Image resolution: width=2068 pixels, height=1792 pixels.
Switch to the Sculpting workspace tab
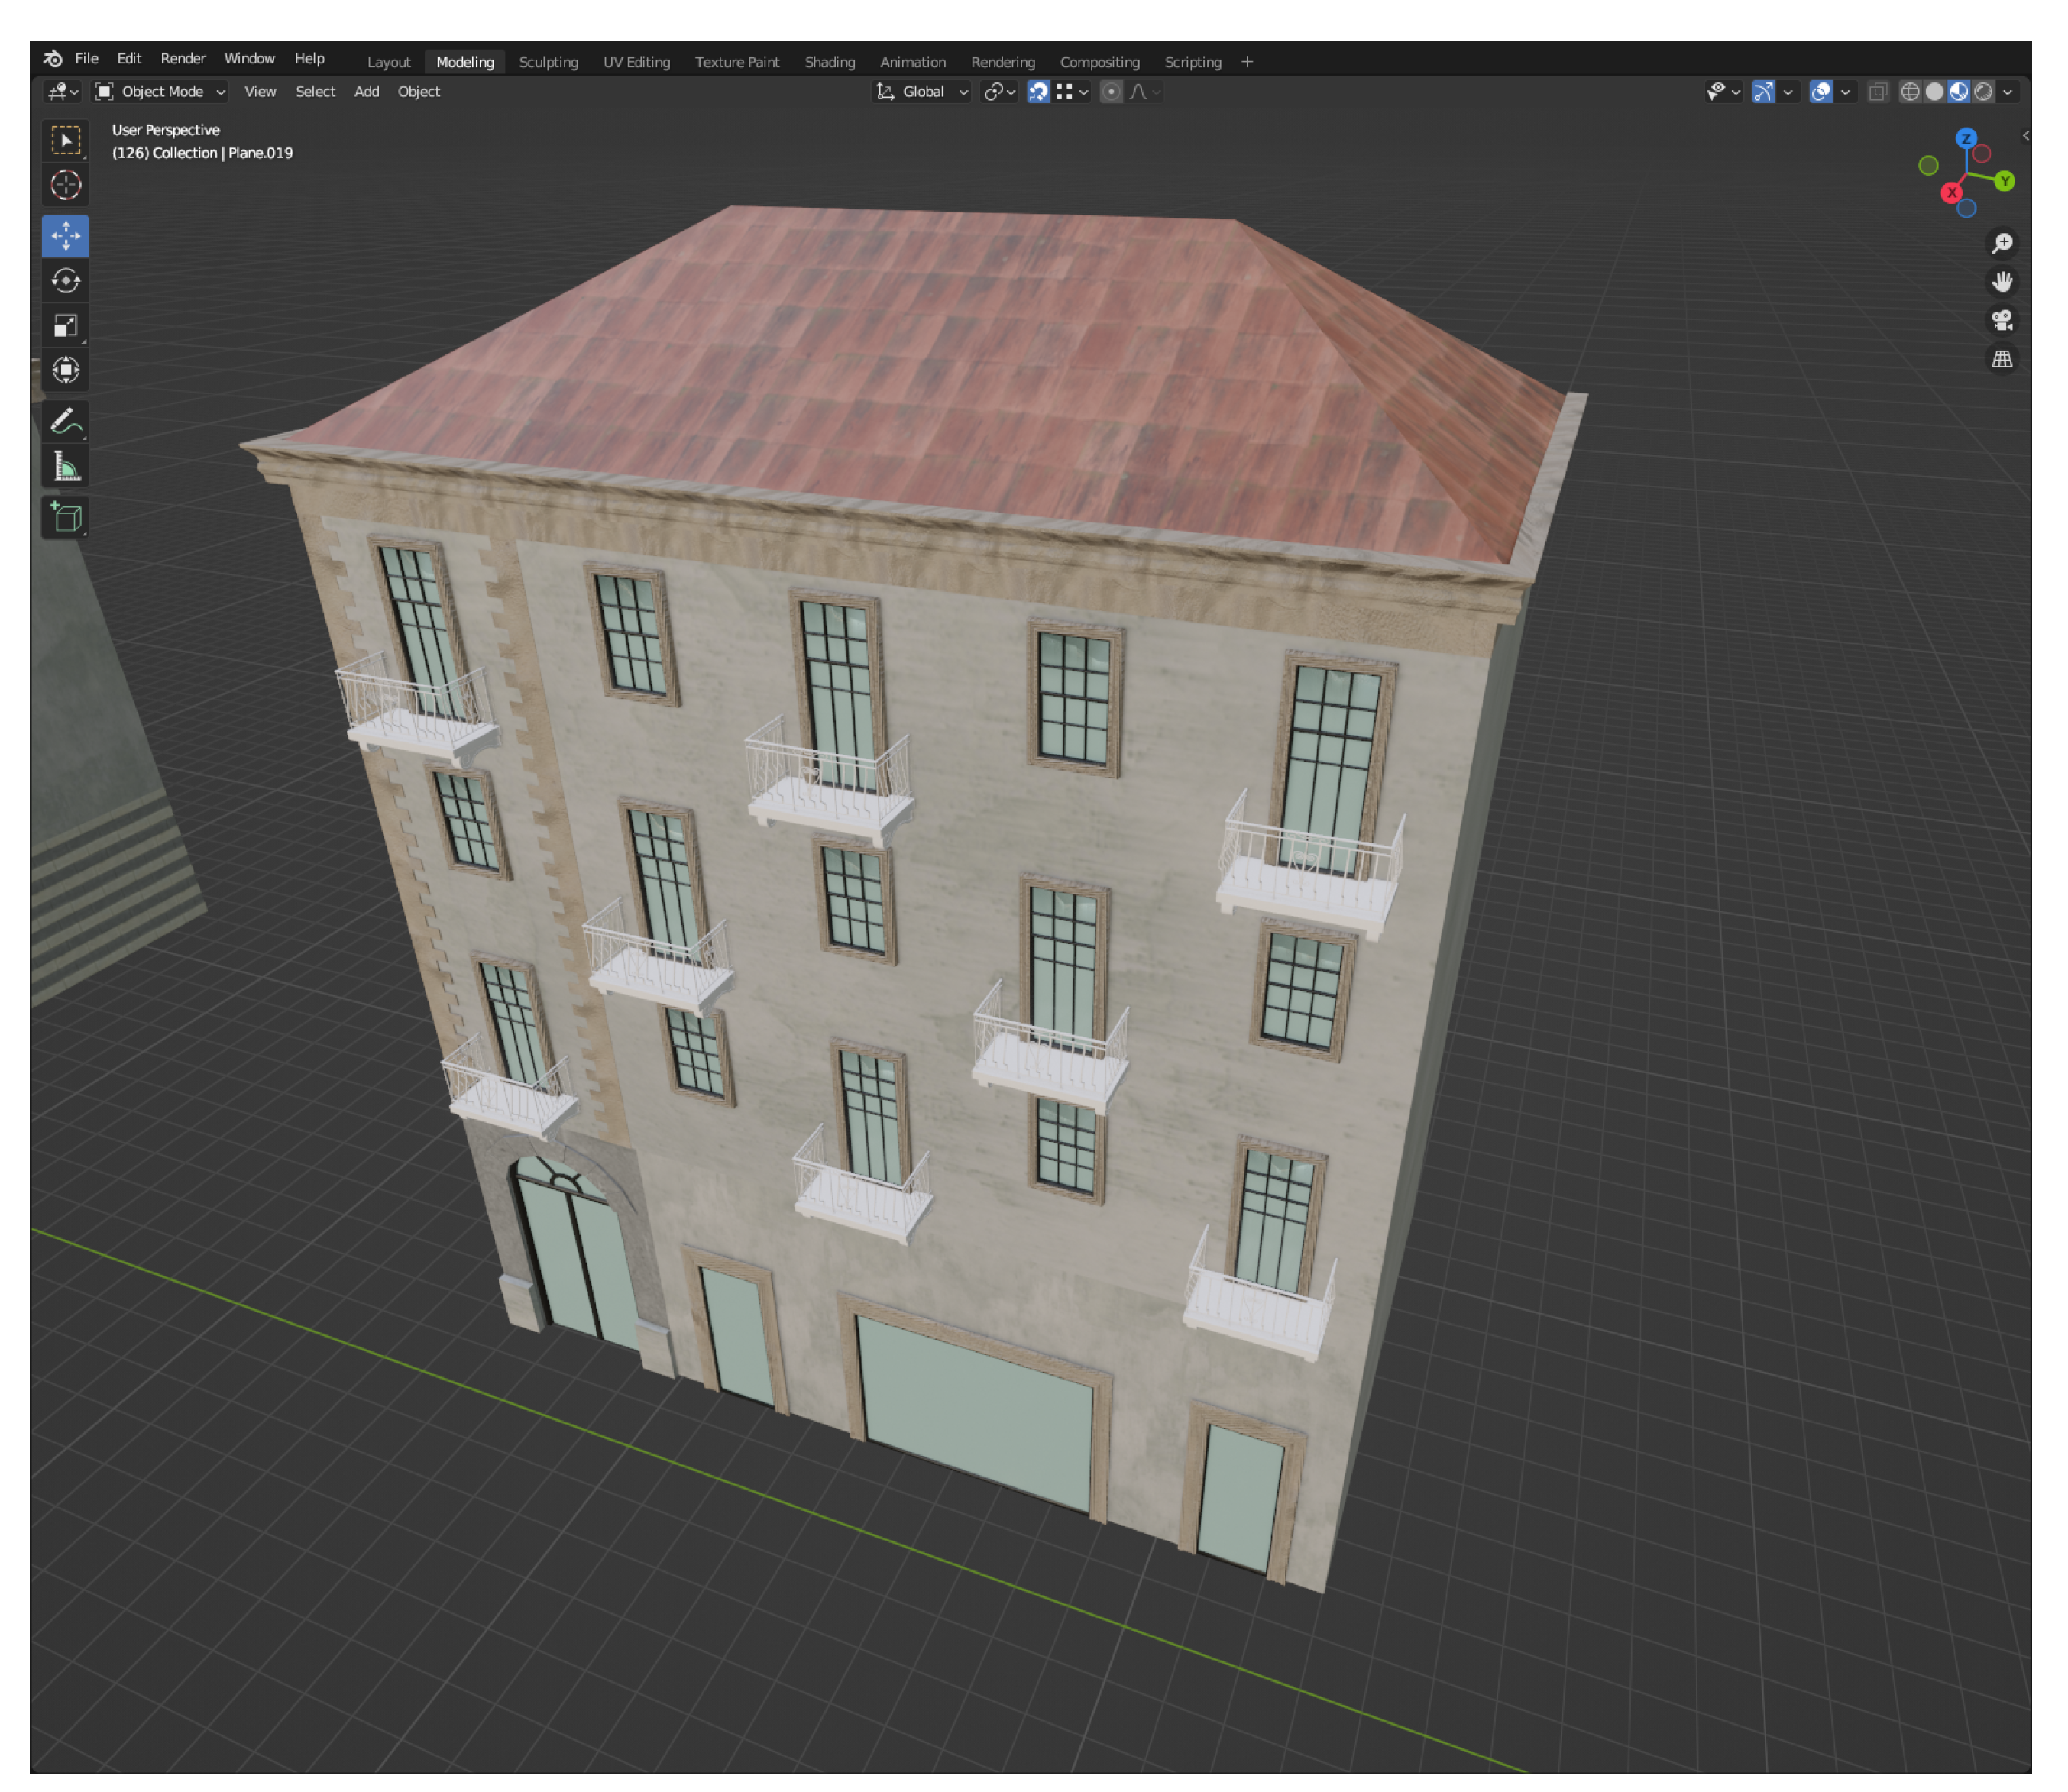548,62
